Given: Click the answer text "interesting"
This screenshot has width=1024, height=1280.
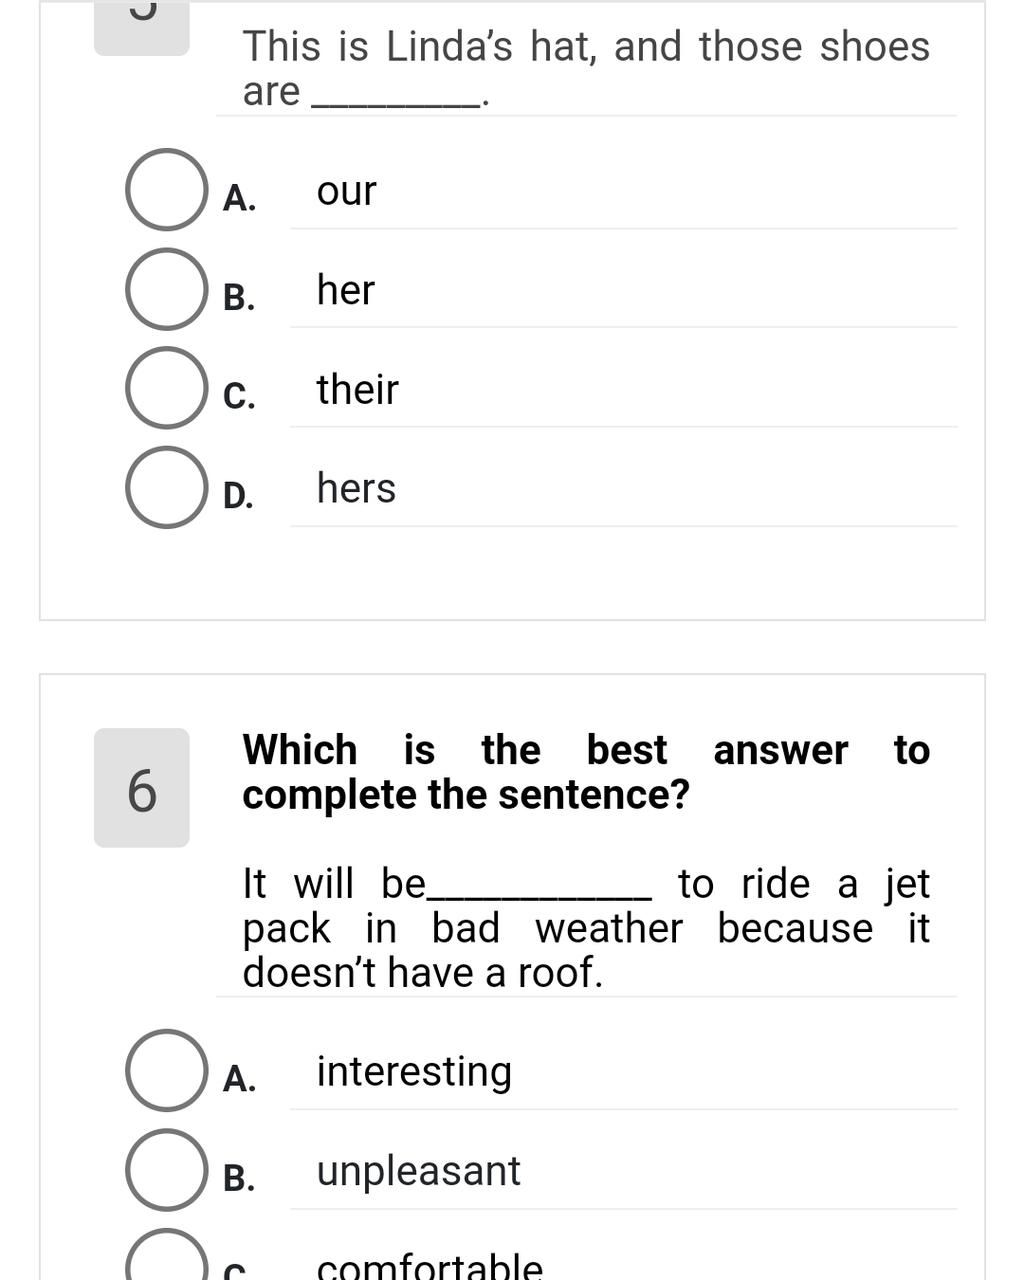Looking at the screenshot, I should coord(414,1071).
